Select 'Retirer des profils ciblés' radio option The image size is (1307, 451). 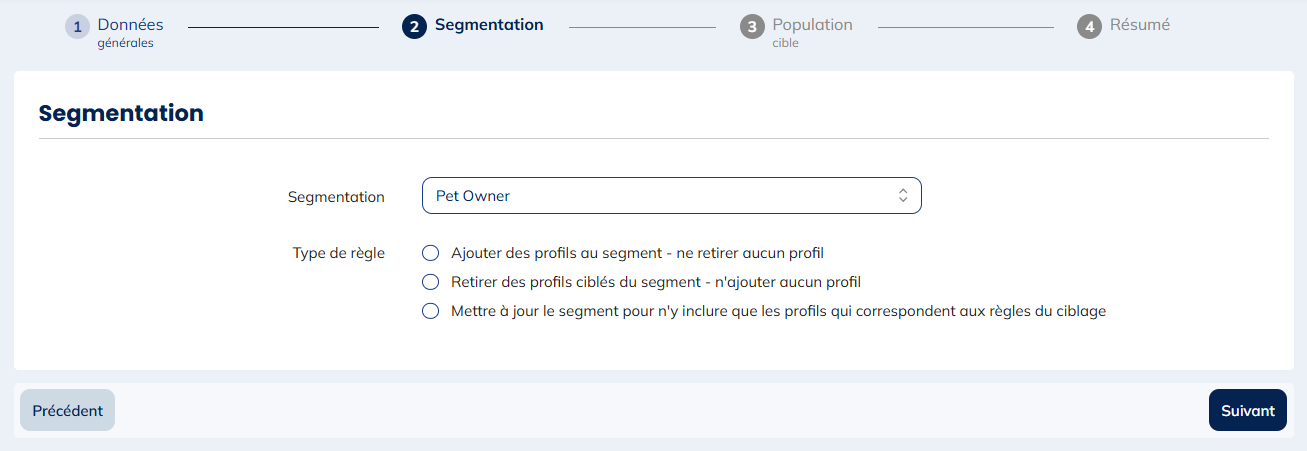tap(431, 282)
